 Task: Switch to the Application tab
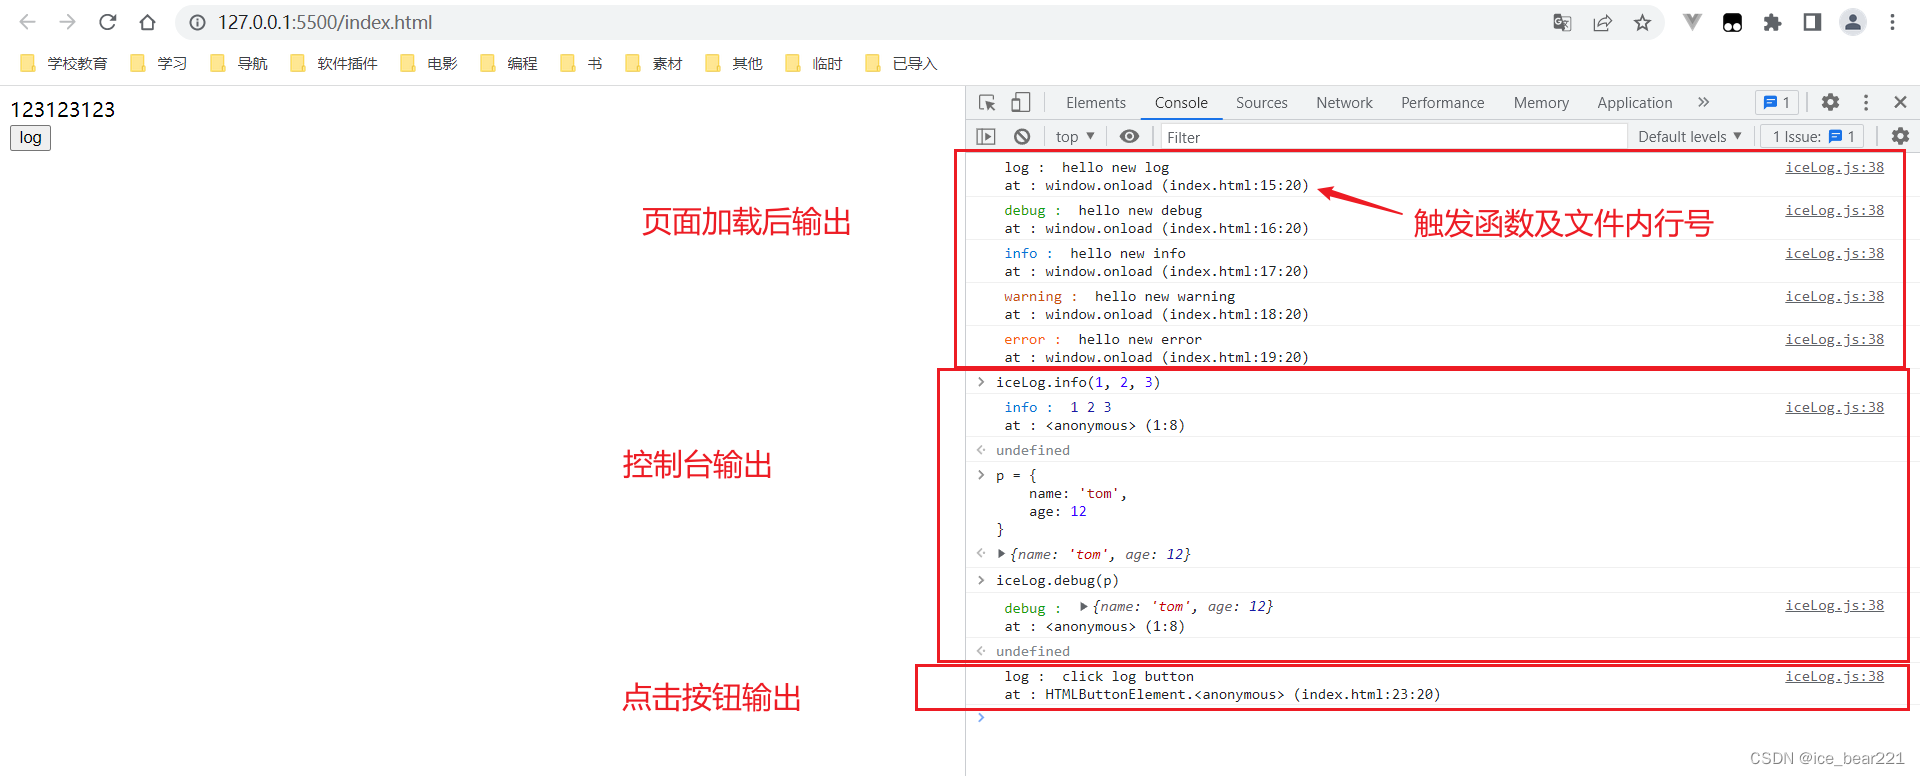[1634, 102]
